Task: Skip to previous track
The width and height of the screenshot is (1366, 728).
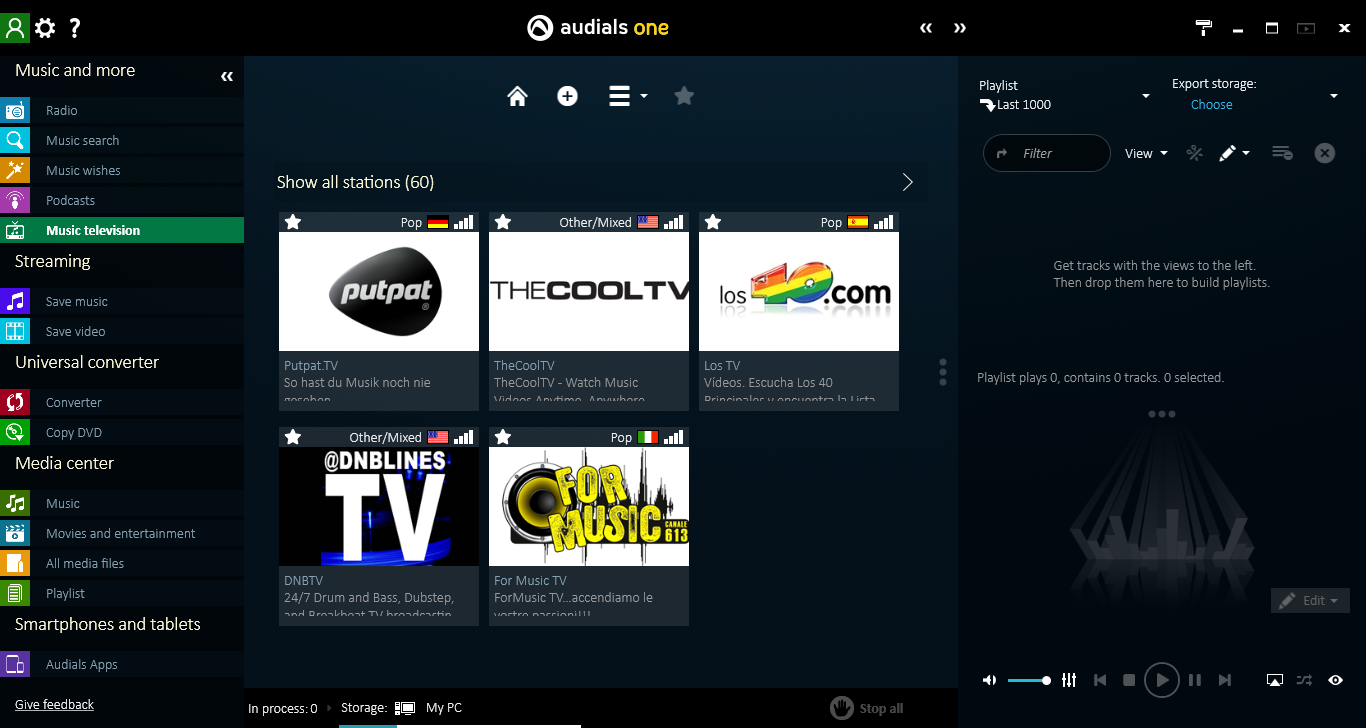Action: click(1100, 680)
